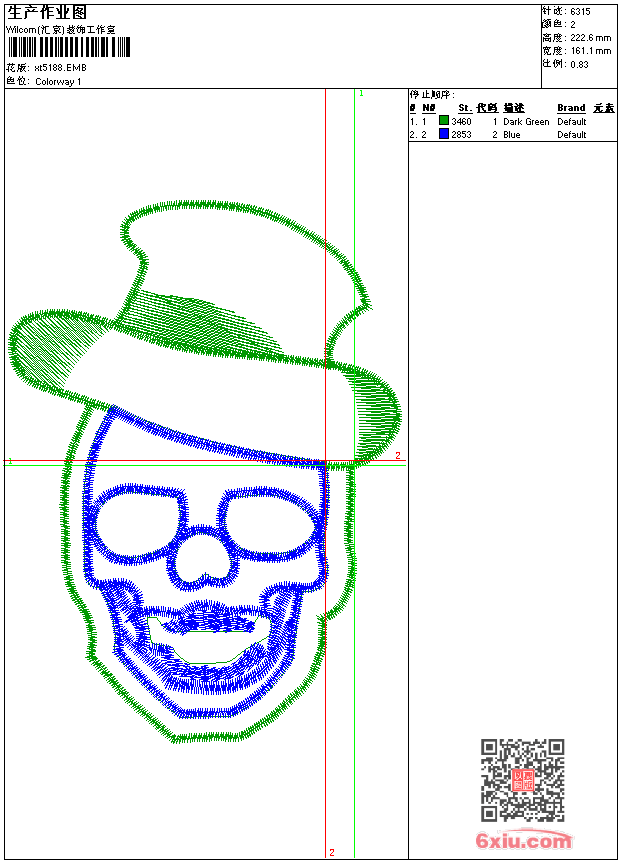Select stop sequence row 1 Dark Green

point(526,121)
